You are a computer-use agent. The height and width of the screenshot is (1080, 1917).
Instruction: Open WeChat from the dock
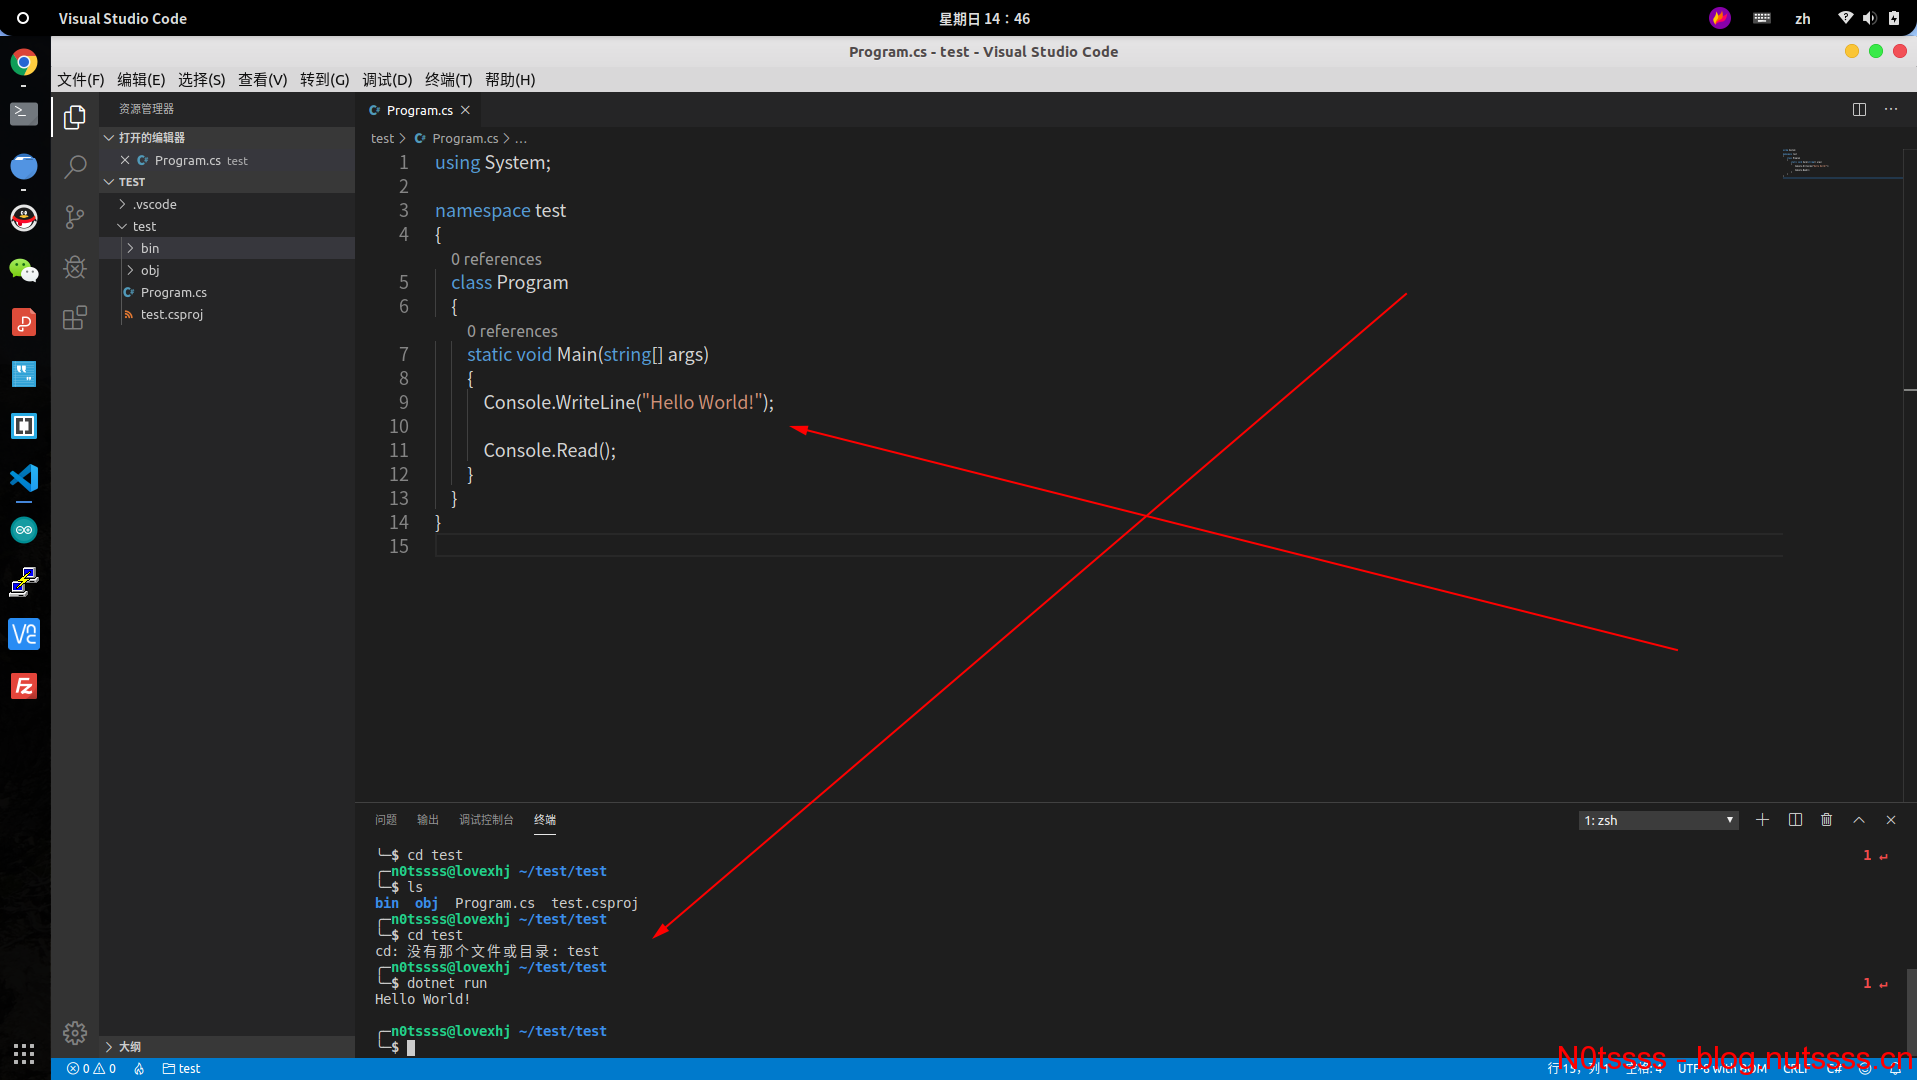[x=24, y=270]
